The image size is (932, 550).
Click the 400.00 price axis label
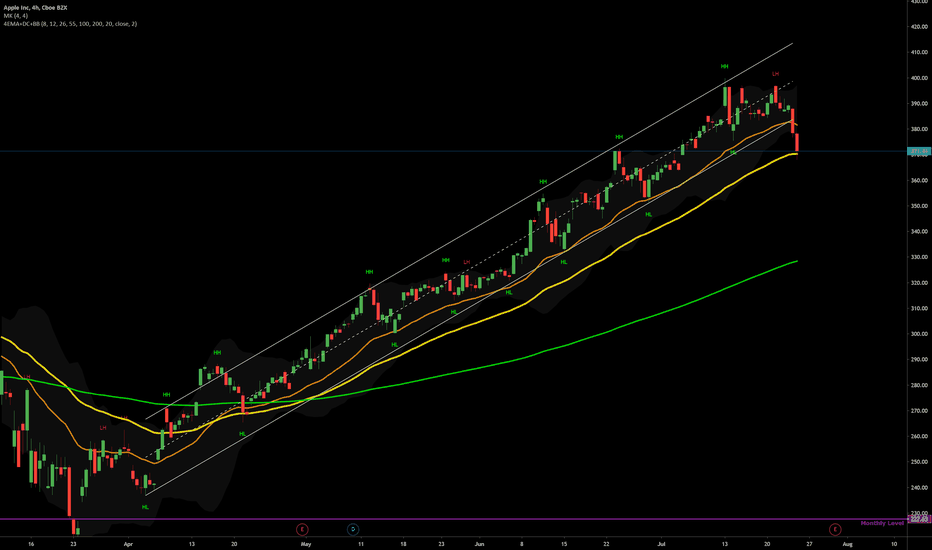tap(918, 78)
